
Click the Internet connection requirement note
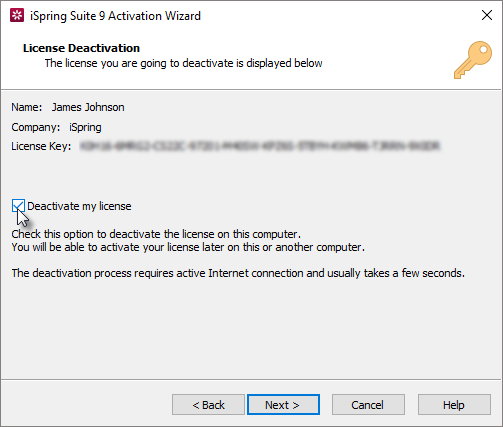tap(238, 273)
